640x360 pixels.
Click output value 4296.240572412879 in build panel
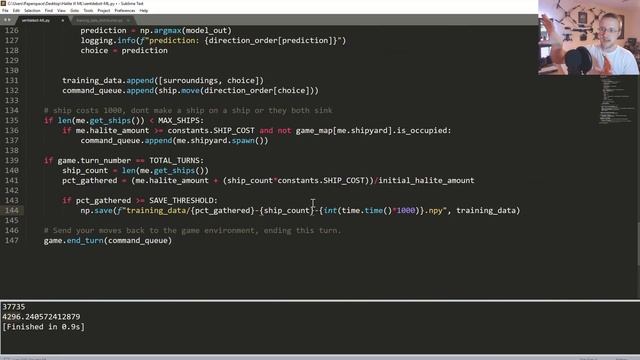(x=41, y=317)
